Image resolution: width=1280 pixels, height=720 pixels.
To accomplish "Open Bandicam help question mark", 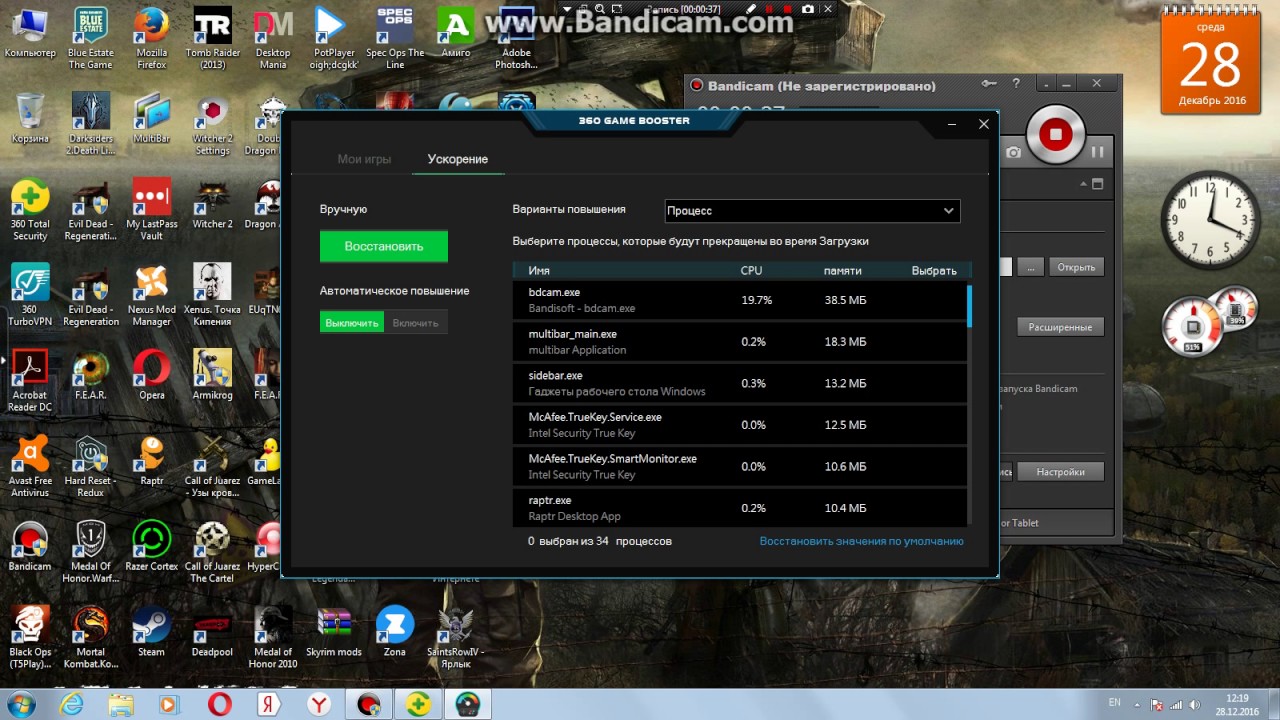I will [x=1017, y=85].
